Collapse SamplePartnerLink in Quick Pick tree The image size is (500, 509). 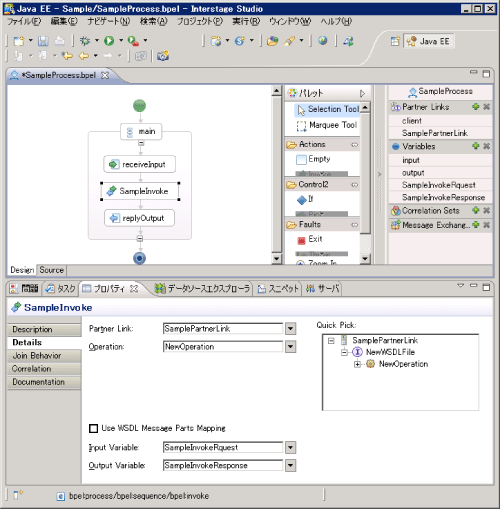pyautogui.click(x=331, y=341)
